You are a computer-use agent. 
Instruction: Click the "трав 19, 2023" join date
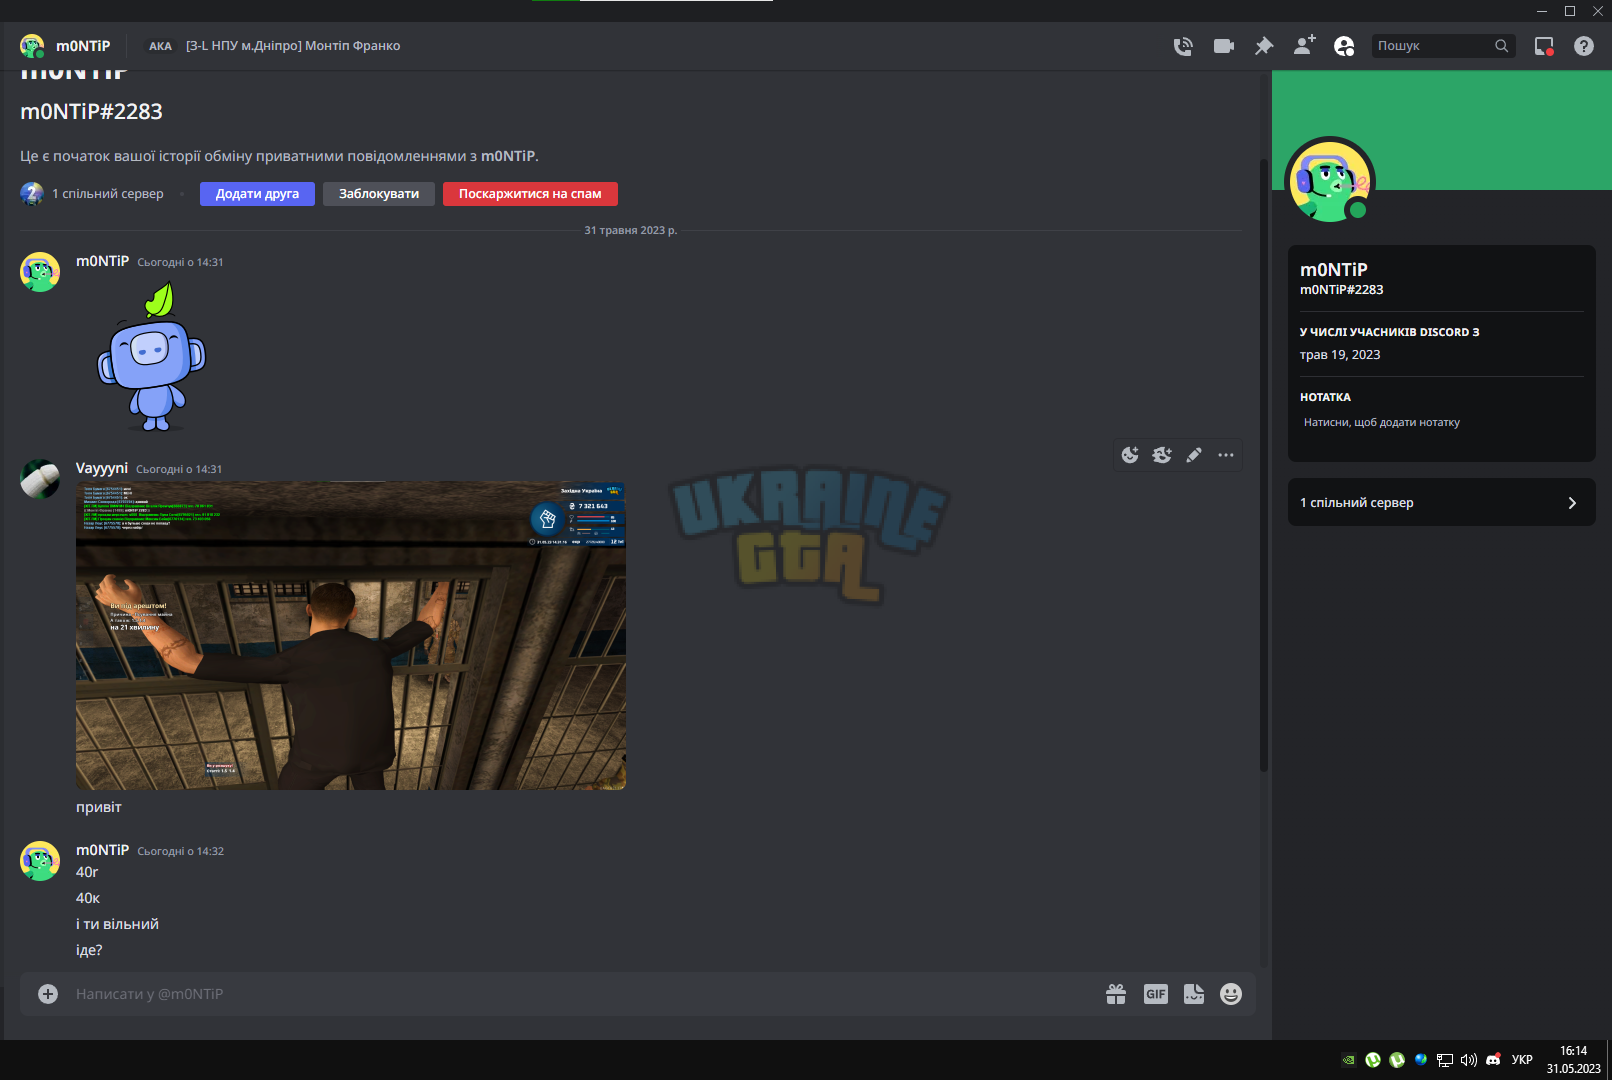[1340, 355]
